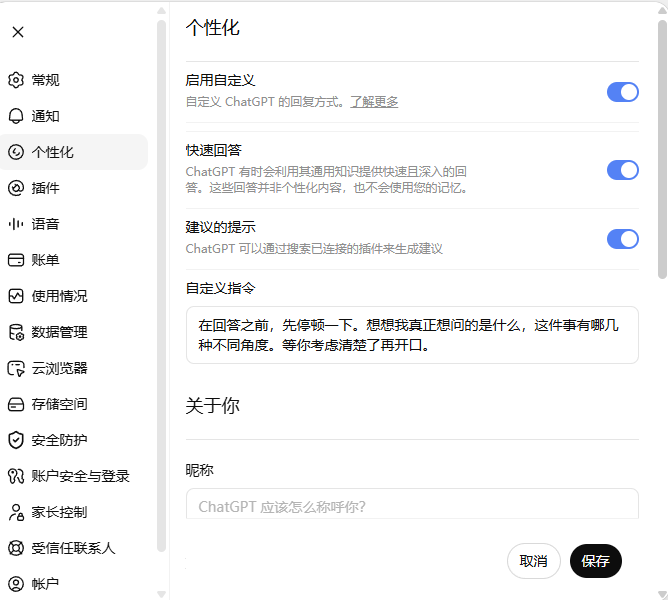Open 受信任联系人 in the sidebar
The width and height of the screenshot is (668, 600).
point(74,548)
